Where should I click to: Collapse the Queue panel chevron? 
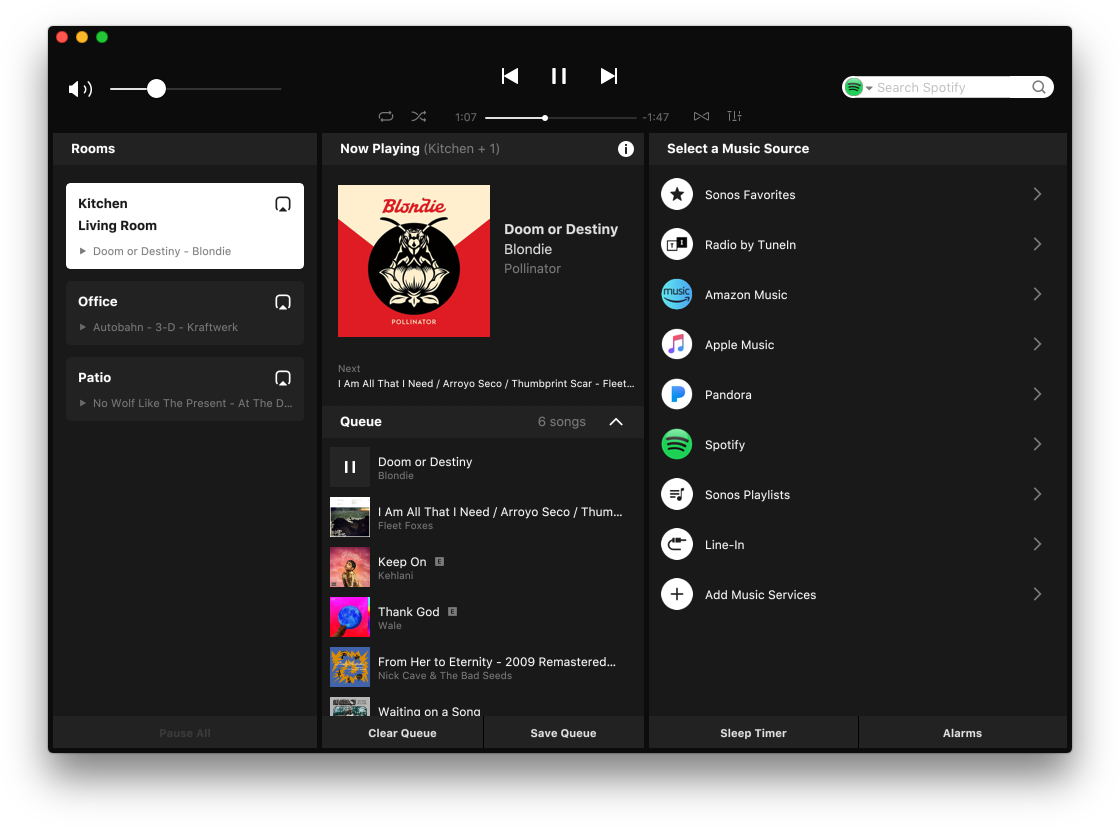pyautogui.click(x=617, y=421)
